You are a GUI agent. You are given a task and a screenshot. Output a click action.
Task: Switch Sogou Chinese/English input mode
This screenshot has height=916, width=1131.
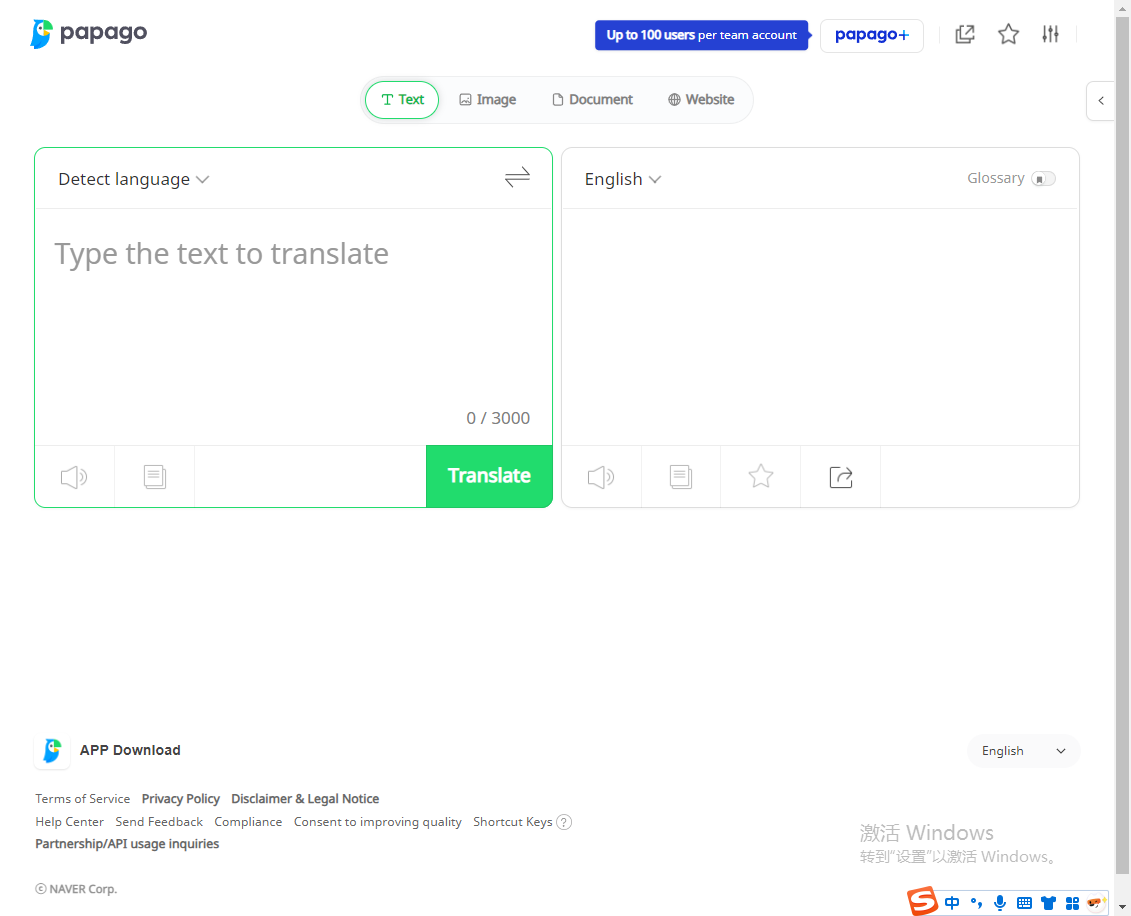click(x=952, y=903)
